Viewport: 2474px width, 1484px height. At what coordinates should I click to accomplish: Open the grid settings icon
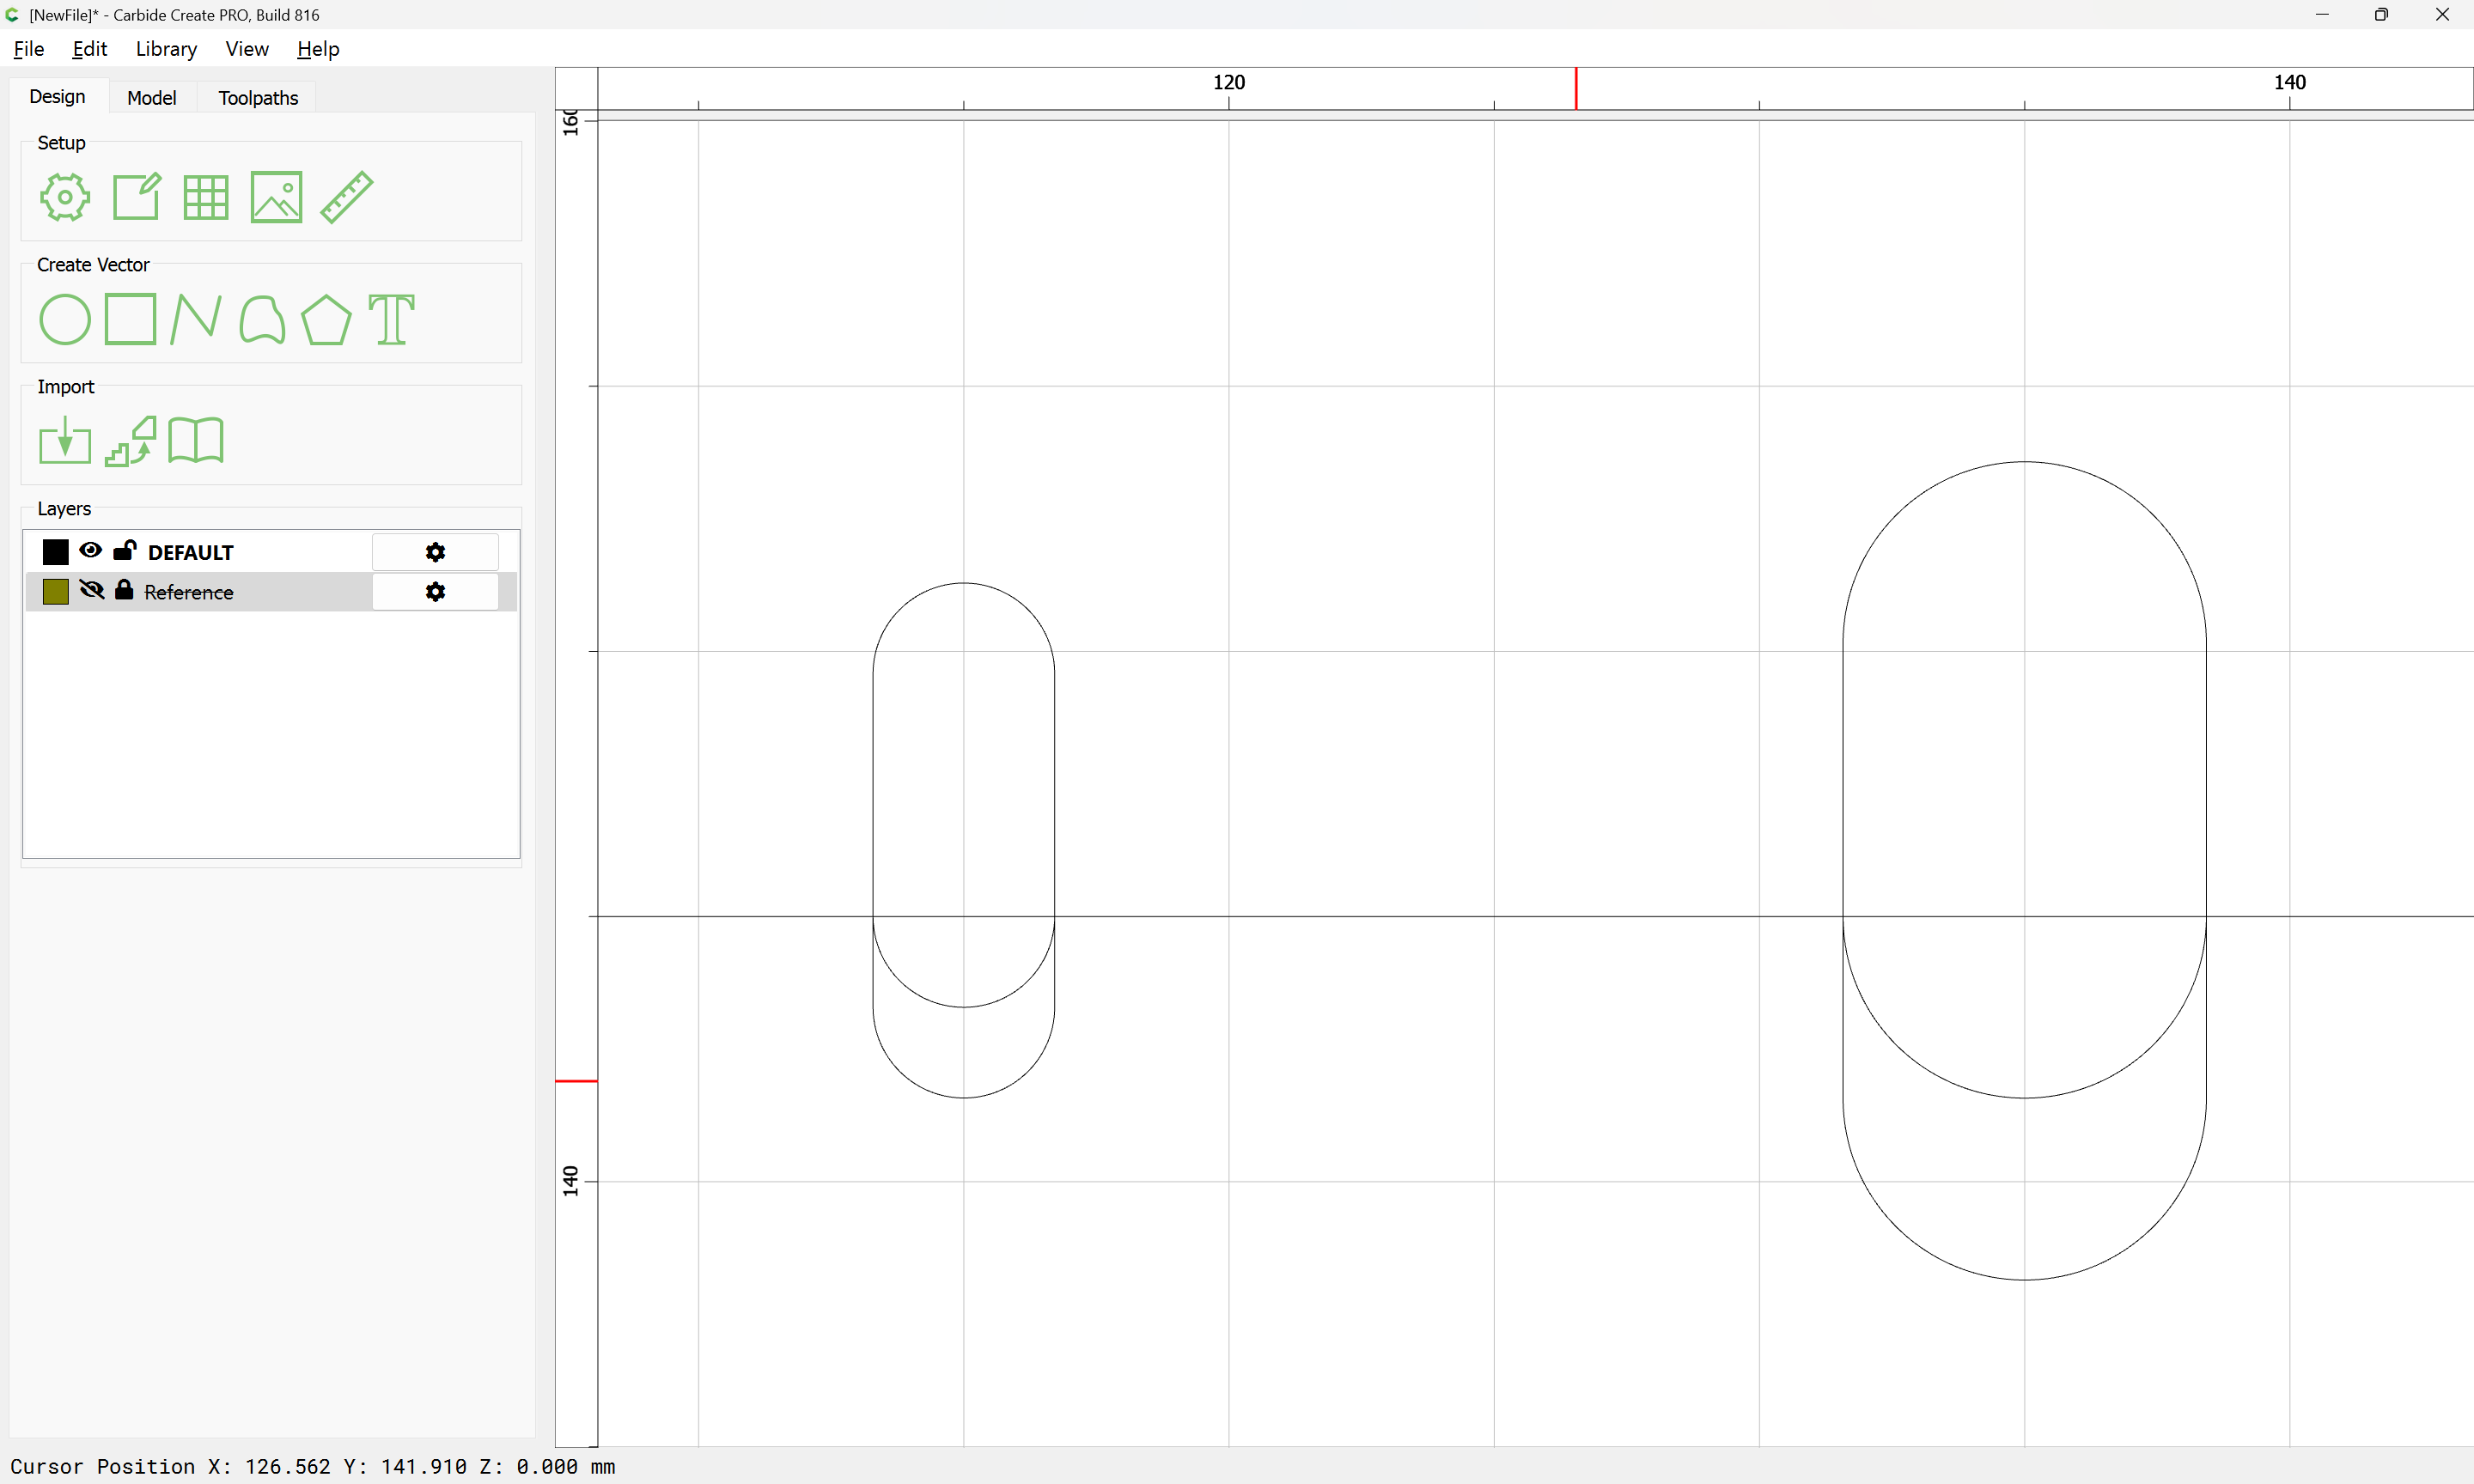[206, 197]
